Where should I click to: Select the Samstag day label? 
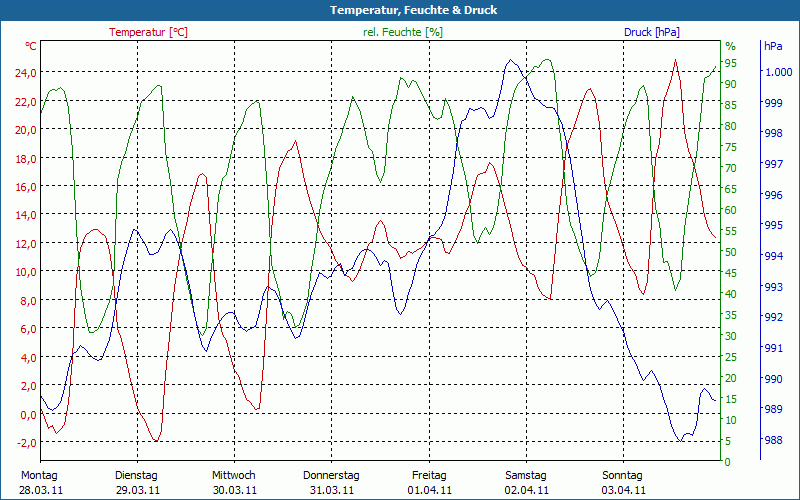(526, 475)
